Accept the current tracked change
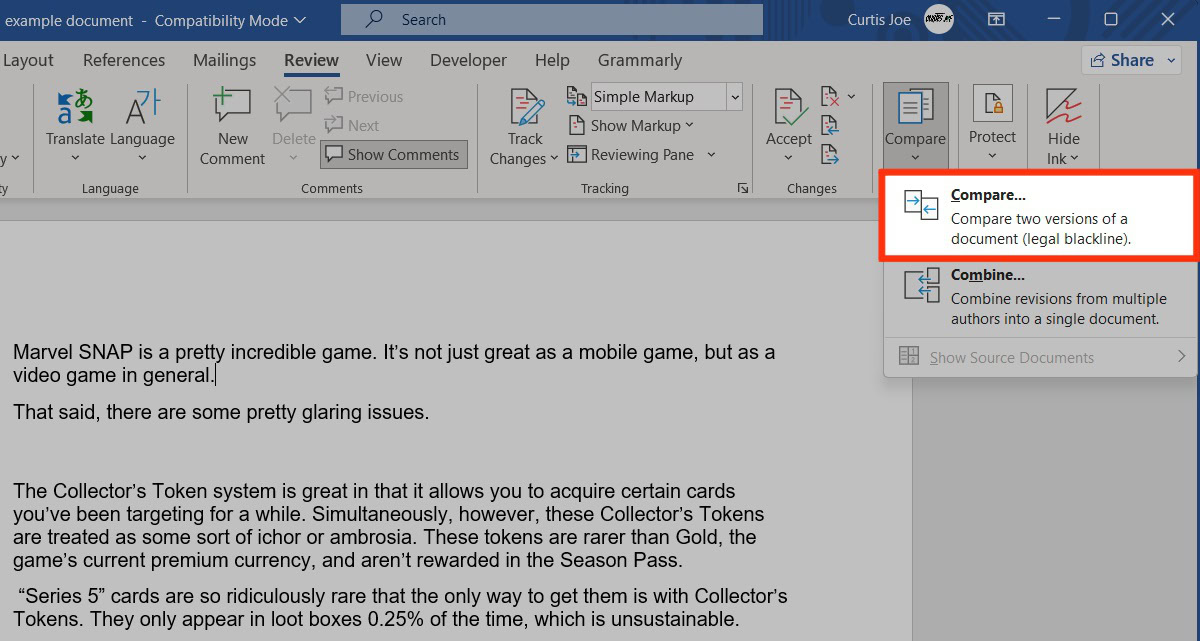The width and height of the screenshot is (1200, 641). (x=788, y=108)
